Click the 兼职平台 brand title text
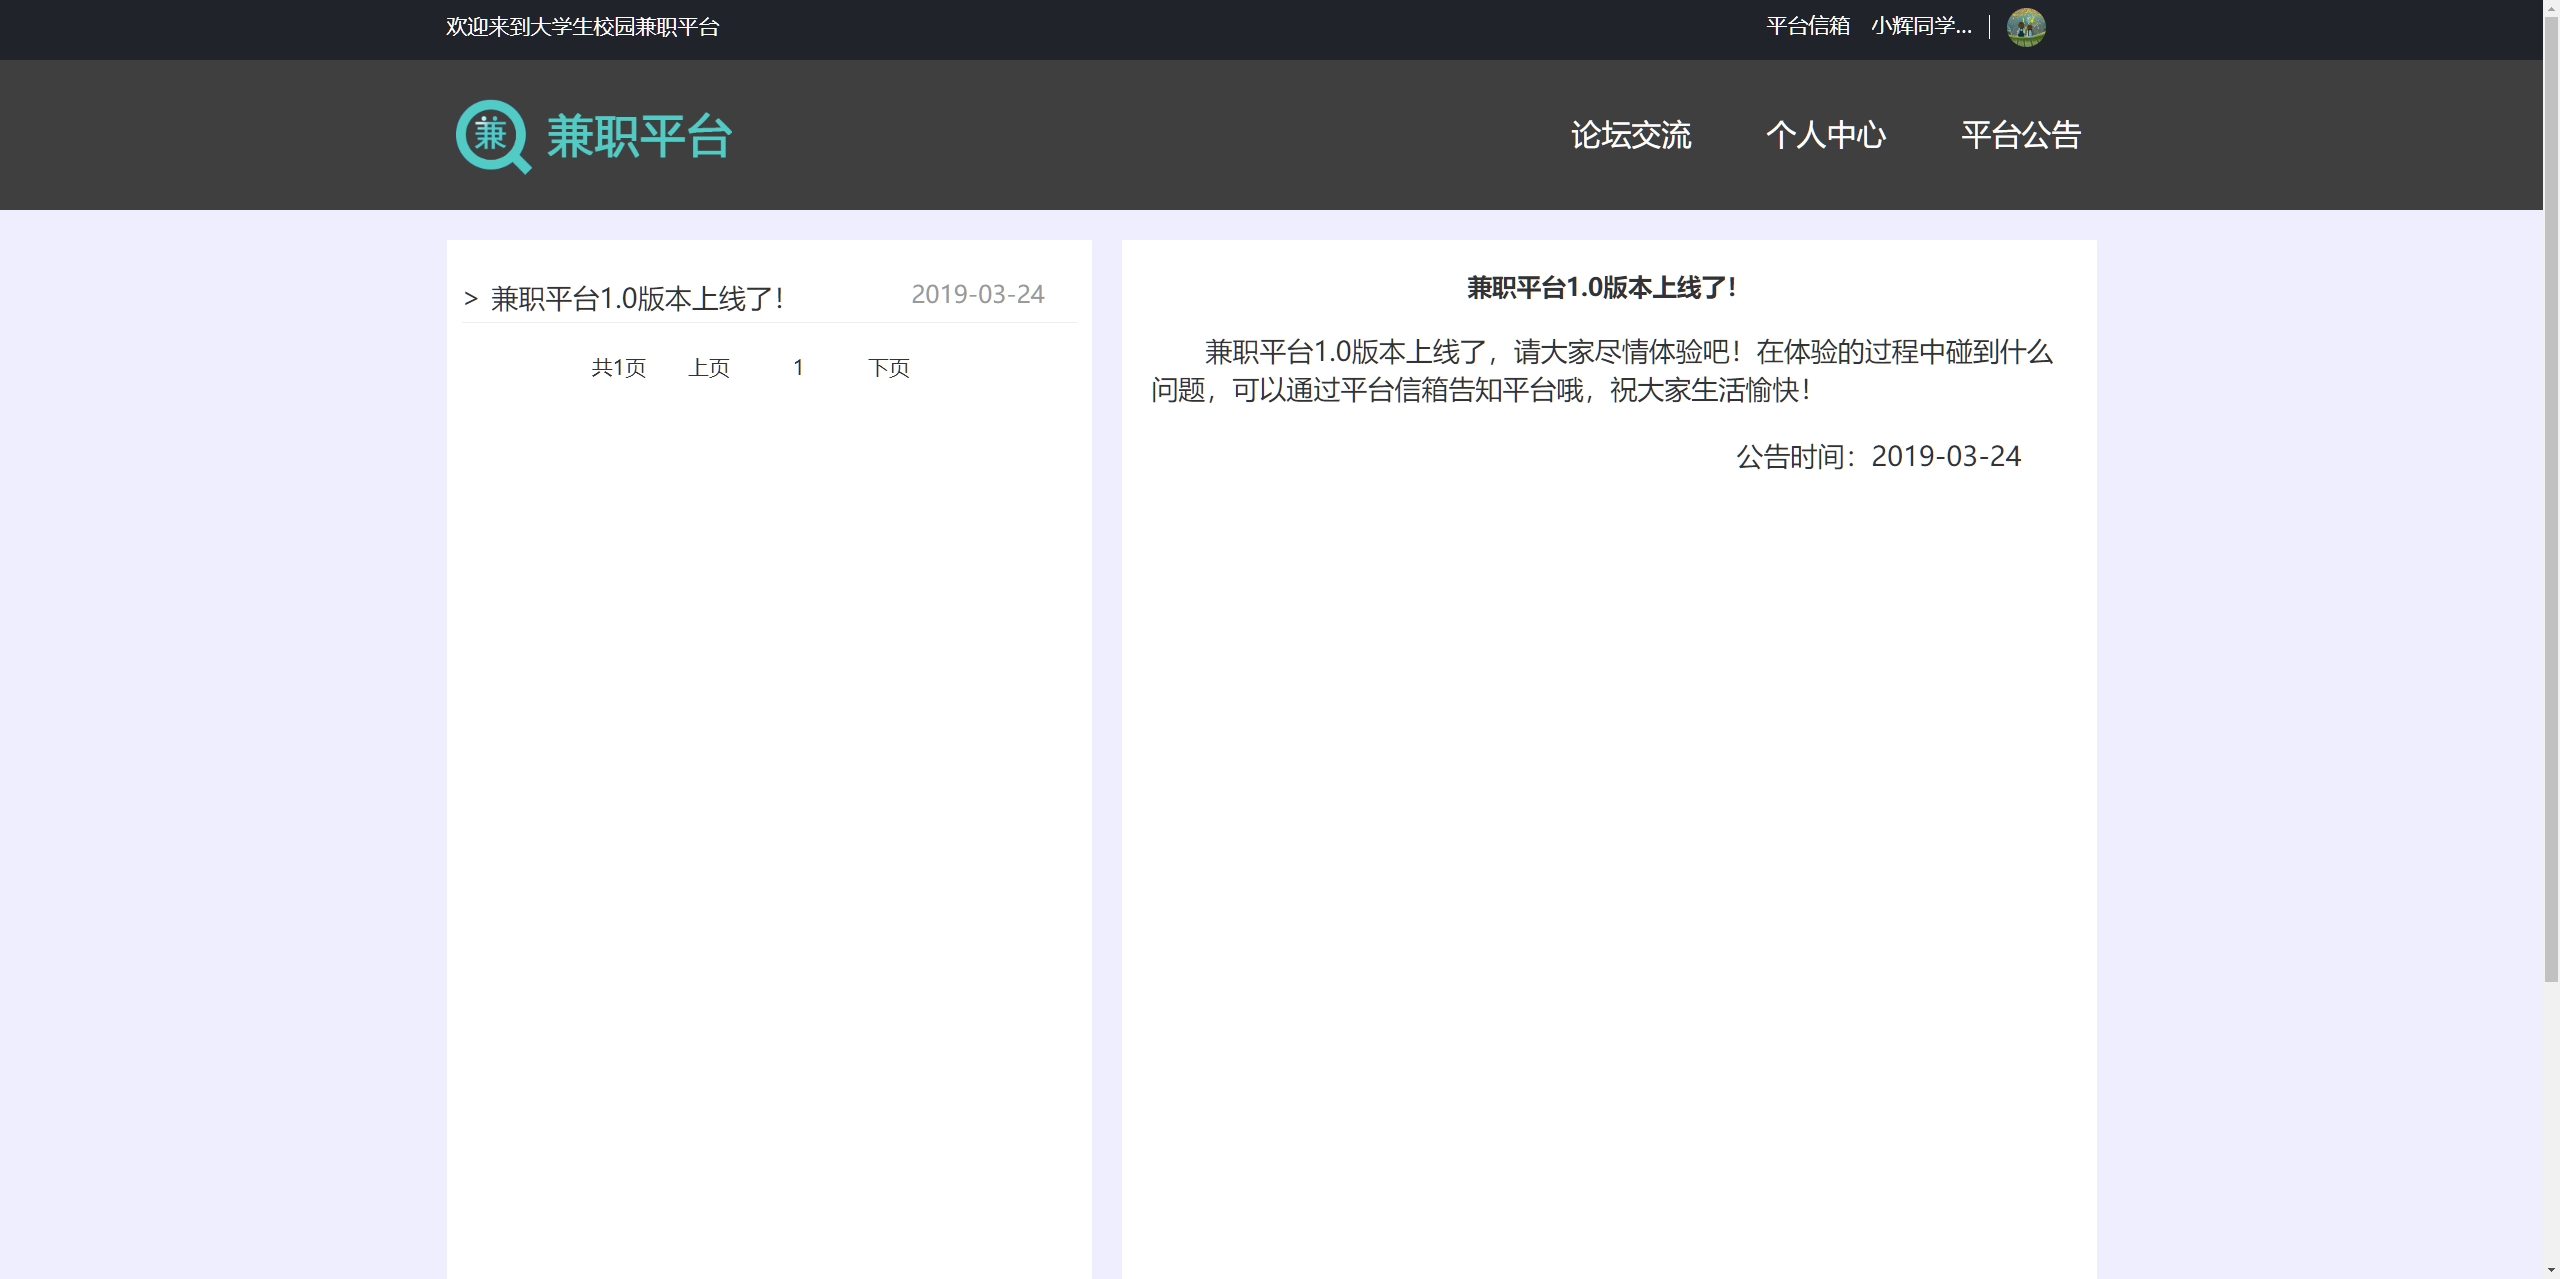Screen dimensions: 2560x1279 pyautogui.click(x=640, y=136)
